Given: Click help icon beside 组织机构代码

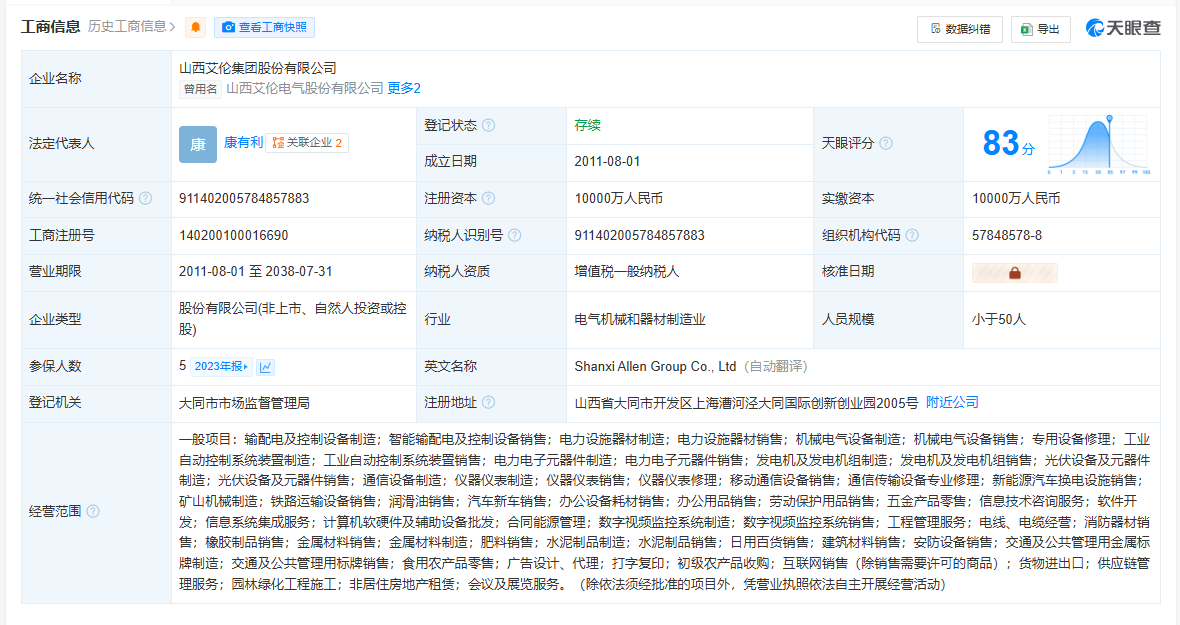Looking at the screenshot, I should [x=912, y=236].
